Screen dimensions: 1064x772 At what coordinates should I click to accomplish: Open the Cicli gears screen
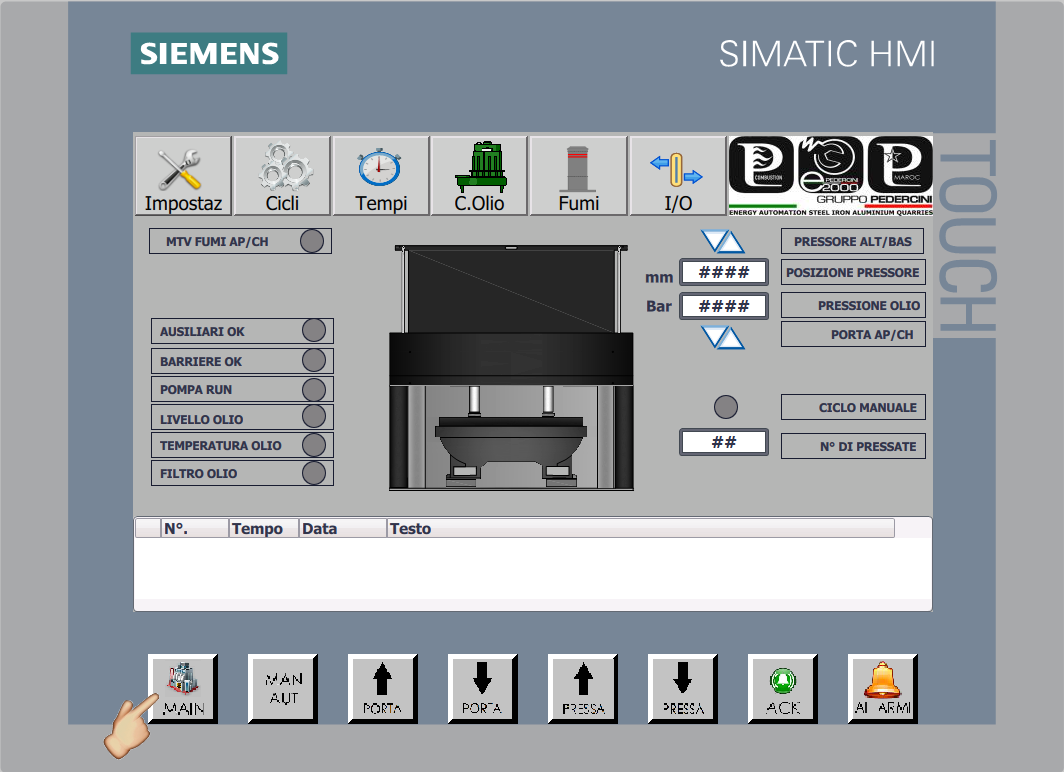tap(282, 176)
